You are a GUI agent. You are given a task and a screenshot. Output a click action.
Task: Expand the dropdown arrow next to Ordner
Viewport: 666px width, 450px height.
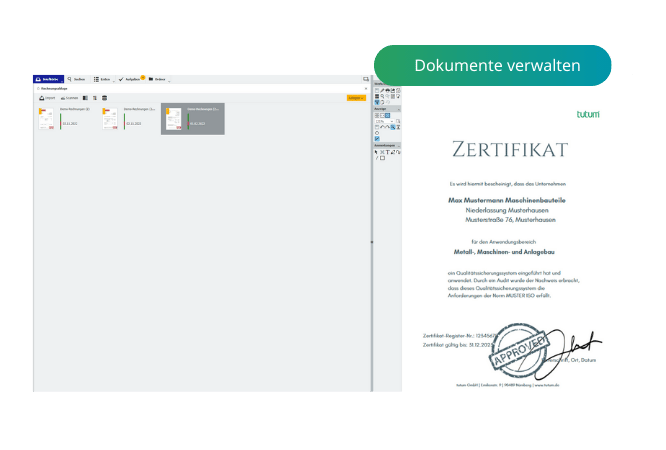169,81
